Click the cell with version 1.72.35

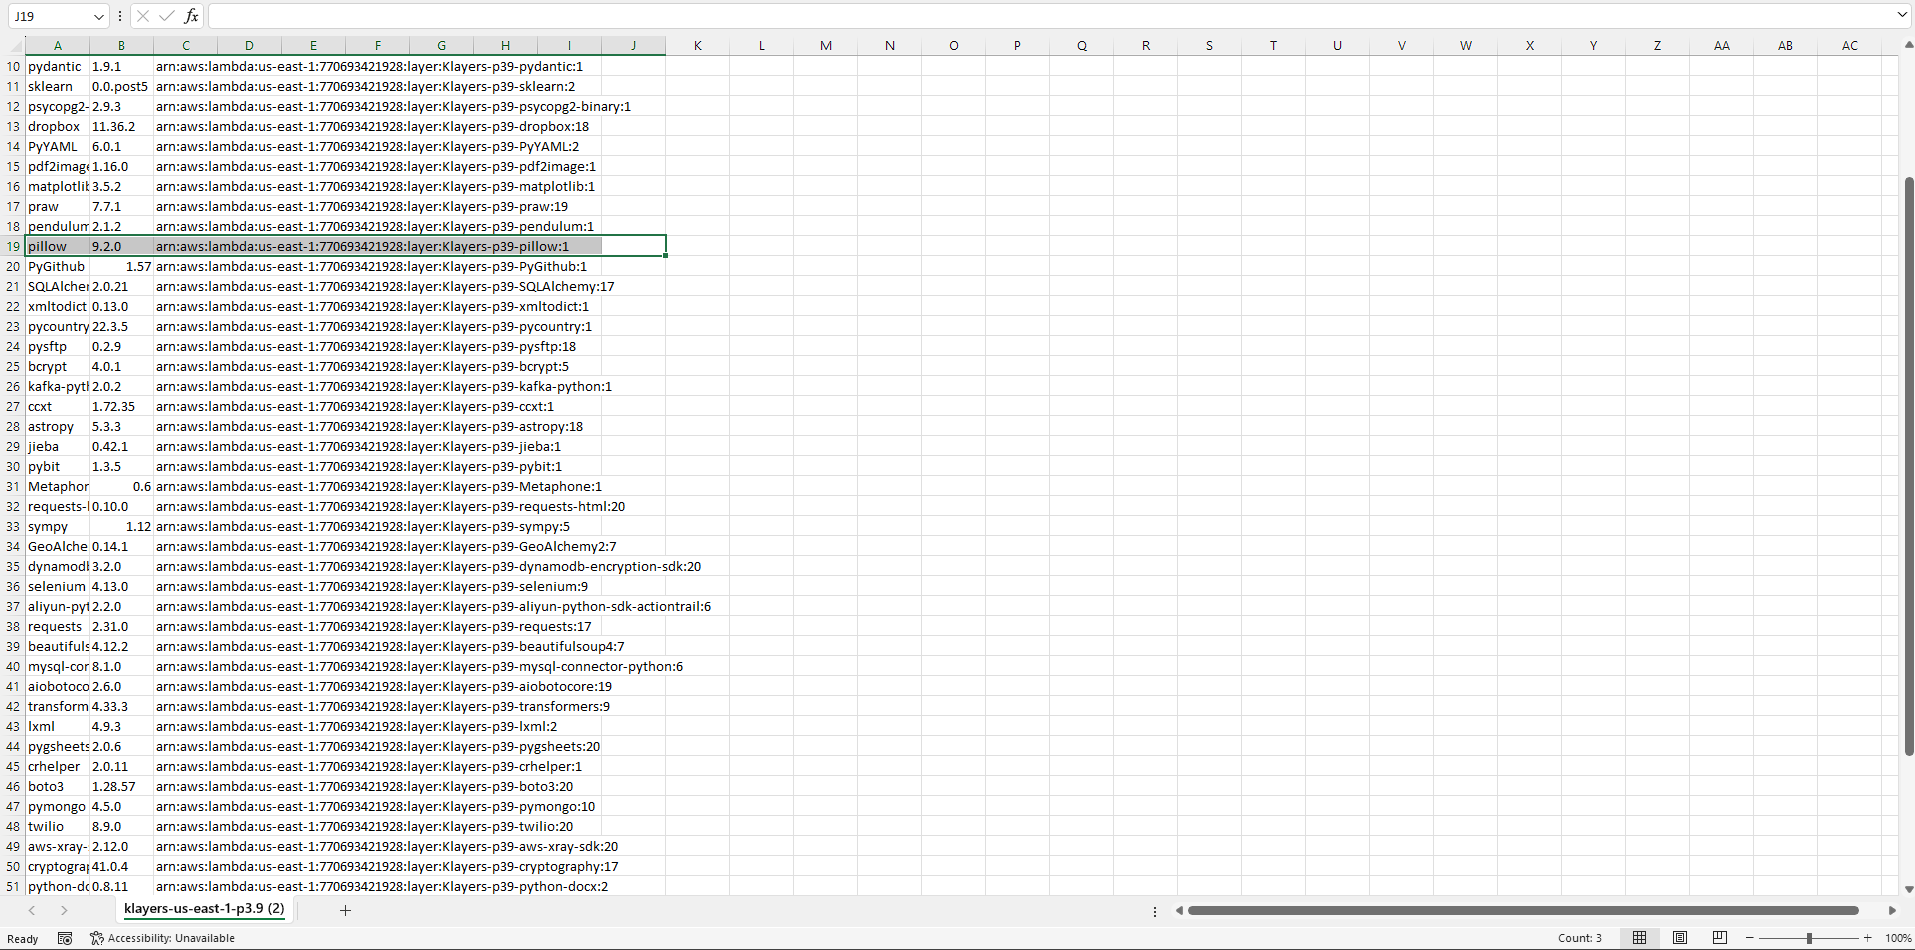(122, 406)
